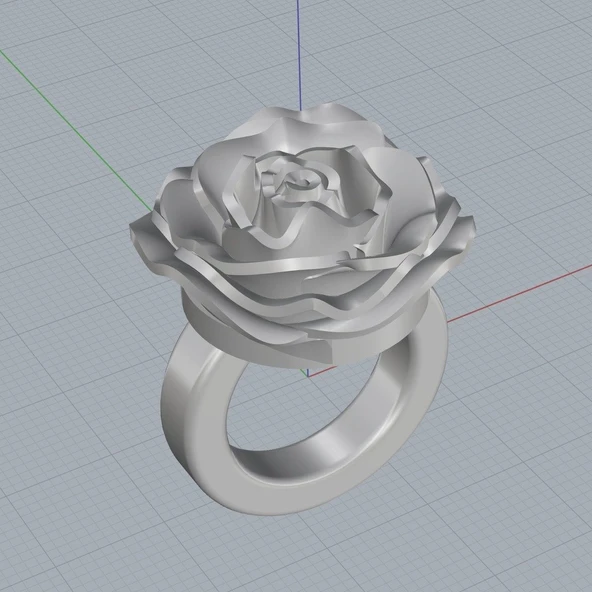
Task: Pick the red X axis line
Action: point(521,293)
